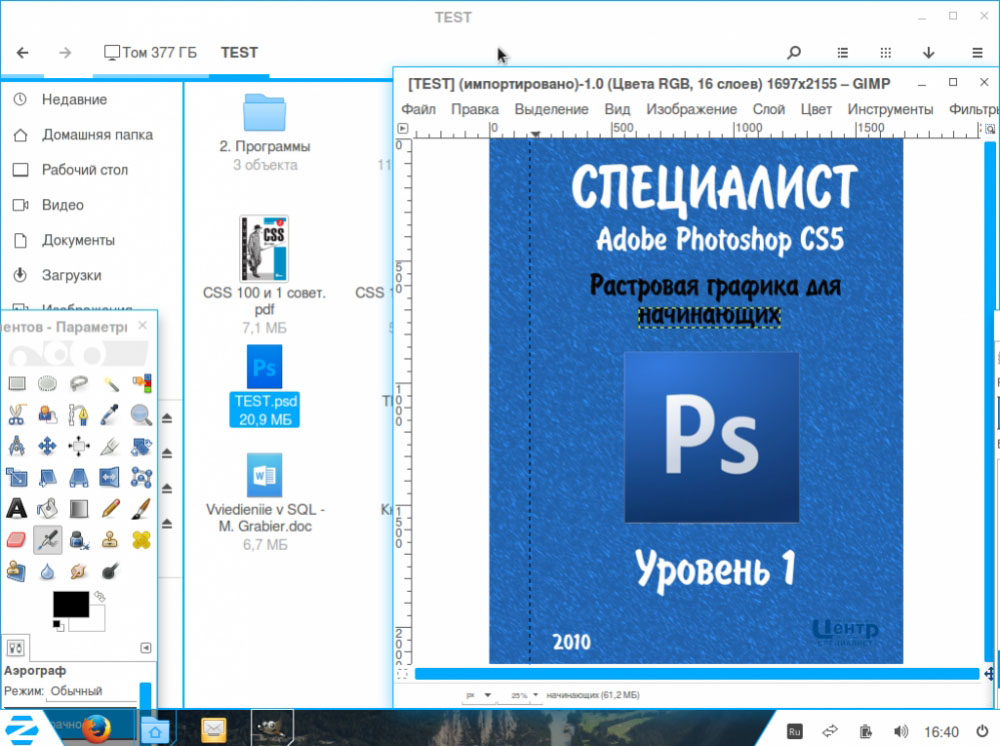Image resolution: width=1000 pixels, height=746 pixels.
Task: Select the Ink tool
Action: tap(78, 540)
